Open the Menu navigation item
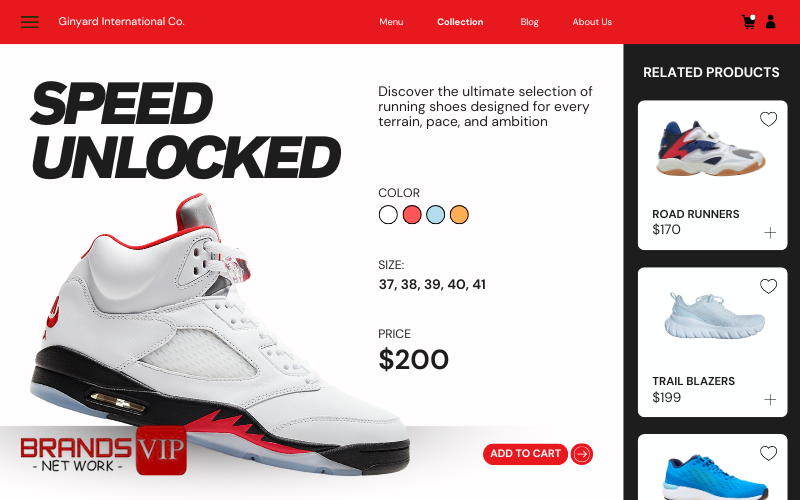This screenshot has width=800, height=500. [391, 22]
